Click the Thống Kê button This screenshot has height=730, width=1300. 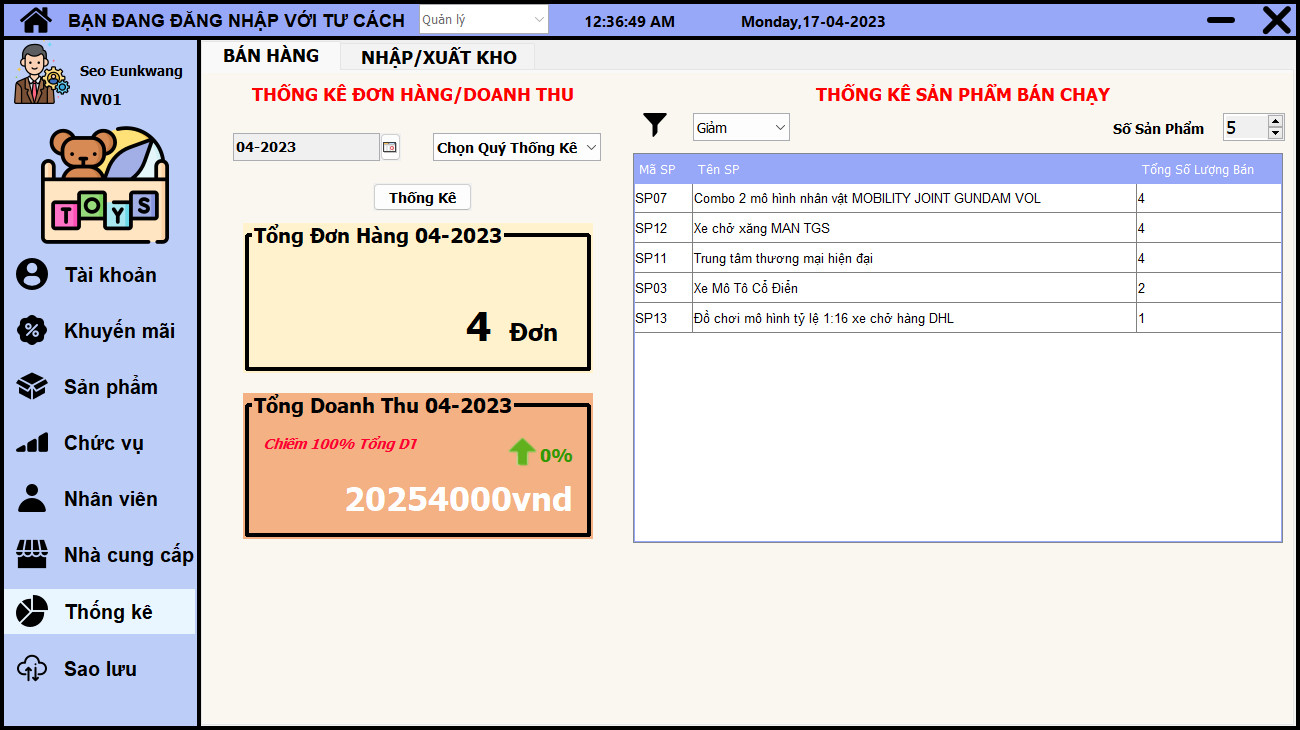422,197
